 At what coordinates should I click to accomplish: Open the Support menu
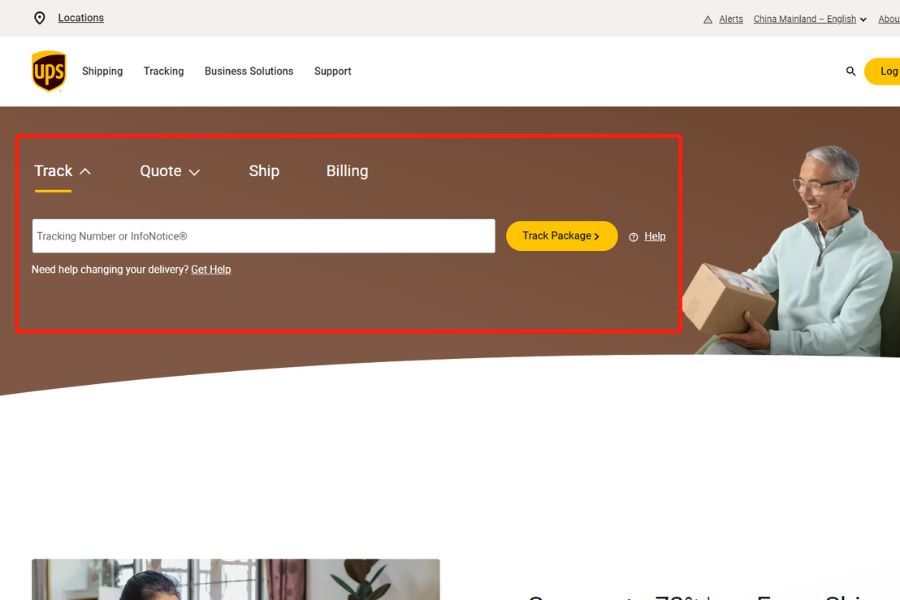332,71
